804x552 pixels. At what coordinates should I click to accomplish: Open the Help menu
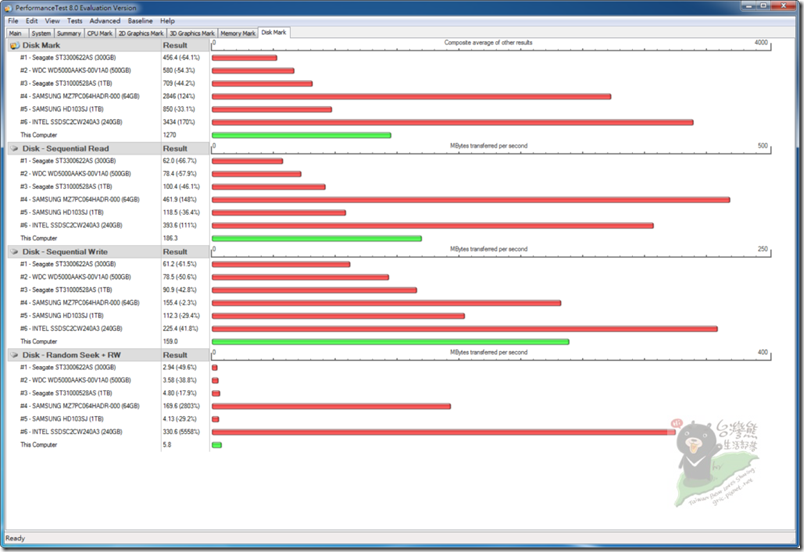tap(167, 21)
